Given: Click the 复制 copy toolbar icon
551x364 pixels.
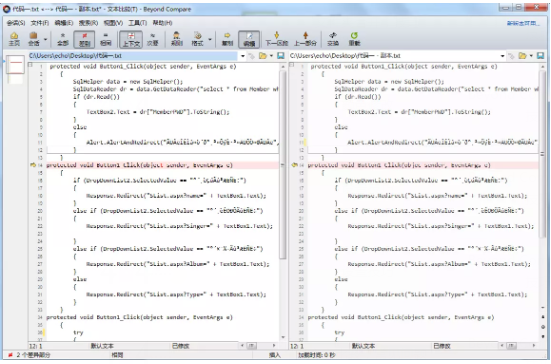Looking at the screenshot, I should [x=227, y=39].
